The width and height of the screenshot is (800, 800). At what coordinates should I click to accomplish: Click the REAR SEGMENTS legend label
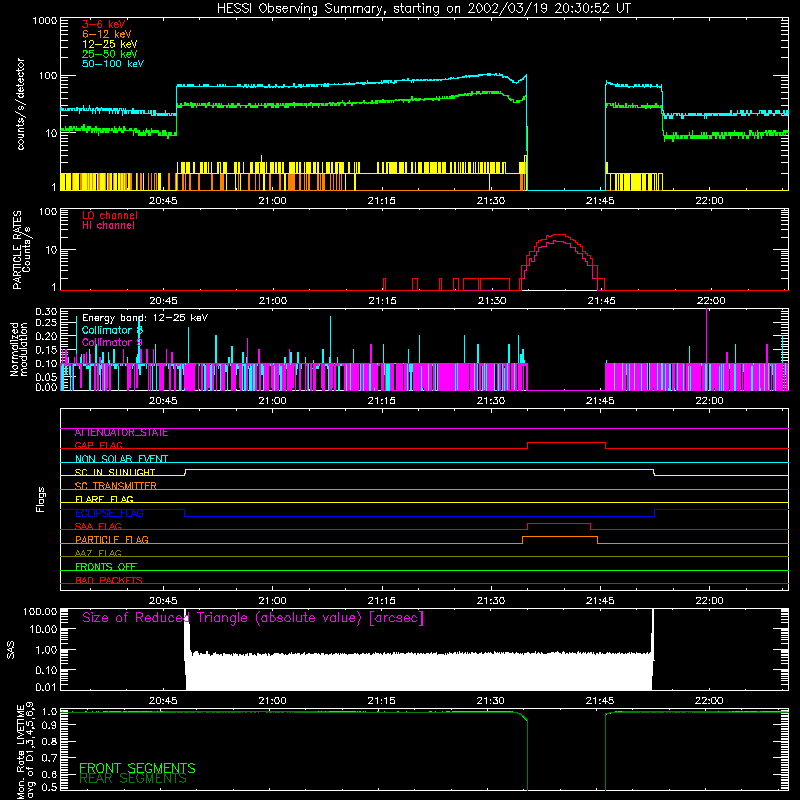[133, 779]
